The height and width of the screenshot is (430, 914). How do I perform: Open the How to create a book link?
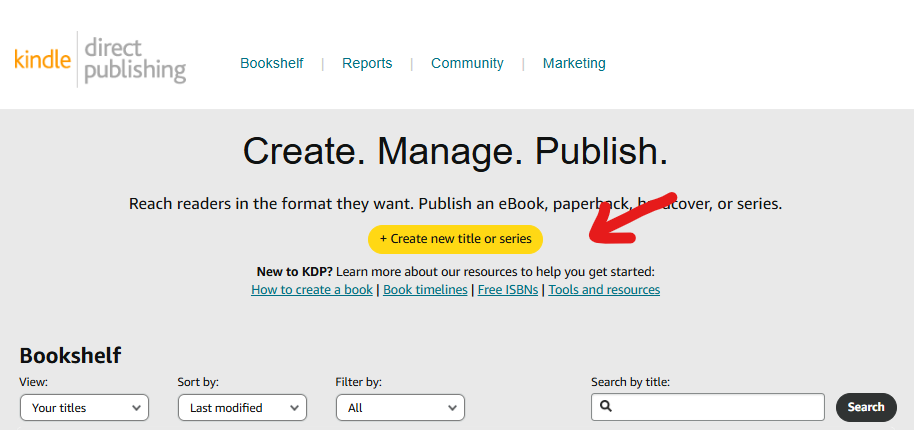click(312, 290)
